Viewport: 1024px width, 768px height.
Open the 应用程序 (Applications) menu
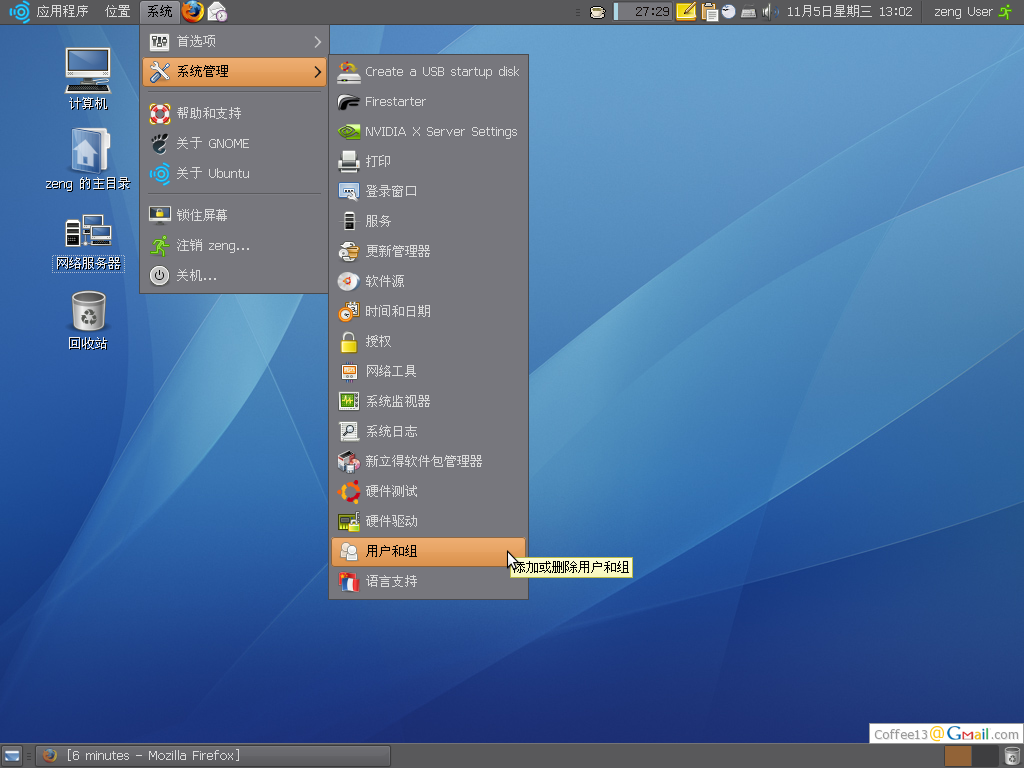point(62,12)
